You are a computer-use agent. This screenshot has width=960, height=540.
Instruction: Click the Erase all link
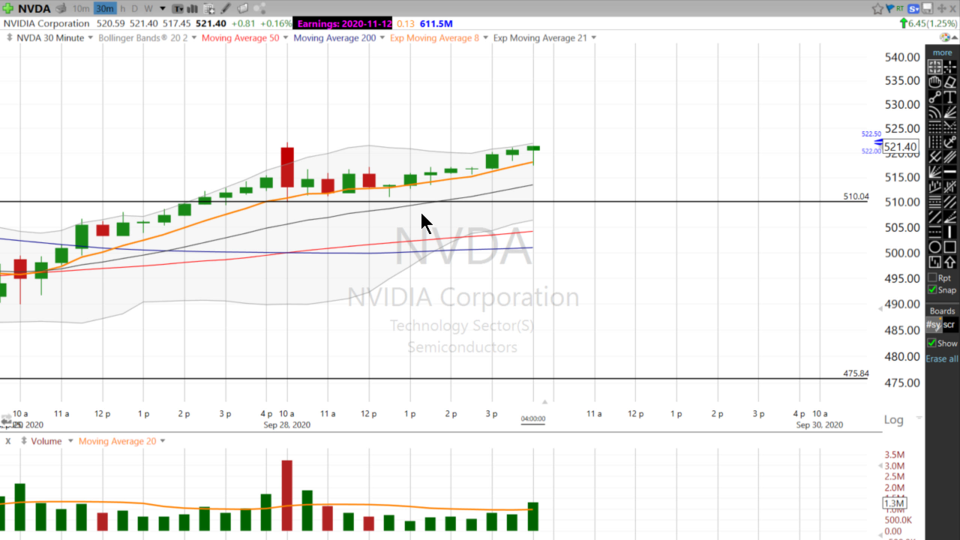click(942, 359)
